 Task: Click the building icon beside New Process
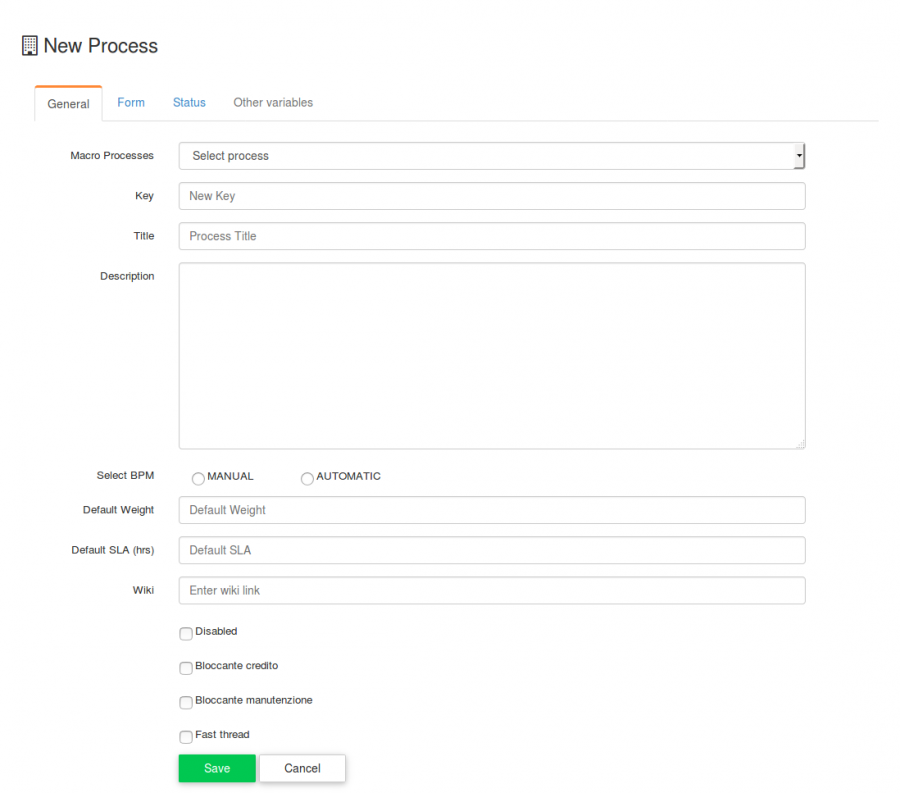click(x=29, y=45)
